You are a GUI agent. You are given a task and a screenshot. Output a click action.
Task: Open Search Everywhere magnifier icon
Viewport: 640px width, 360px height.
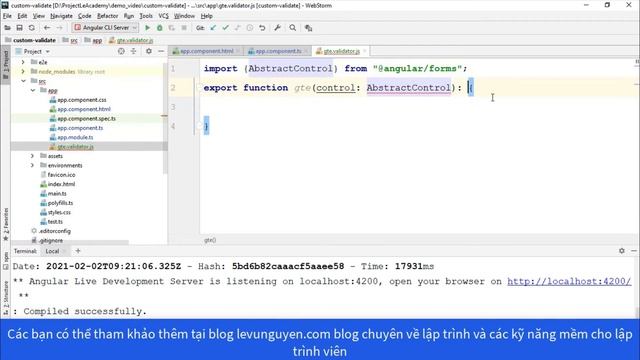pyautogui.click(x=293, y=28)
